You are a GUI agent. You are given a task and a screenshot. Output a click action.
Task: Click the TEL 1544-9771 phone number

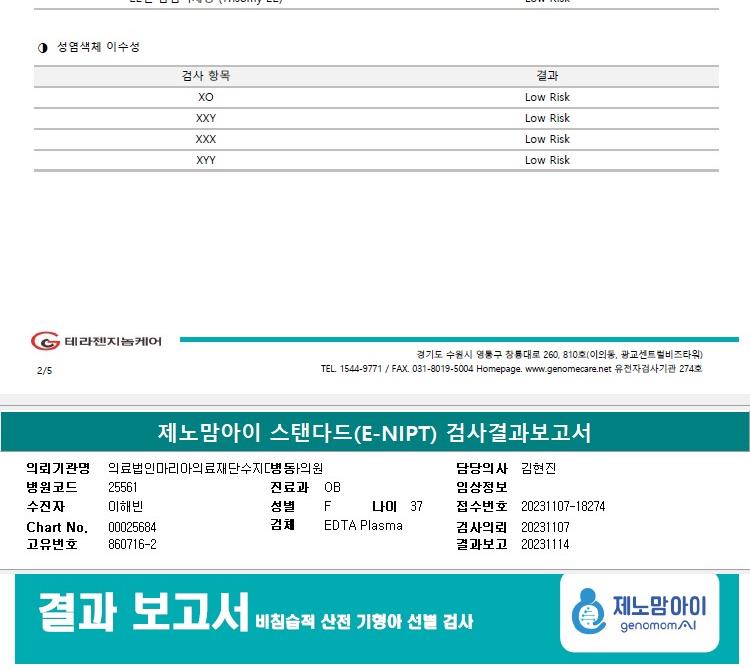point(352,369)
